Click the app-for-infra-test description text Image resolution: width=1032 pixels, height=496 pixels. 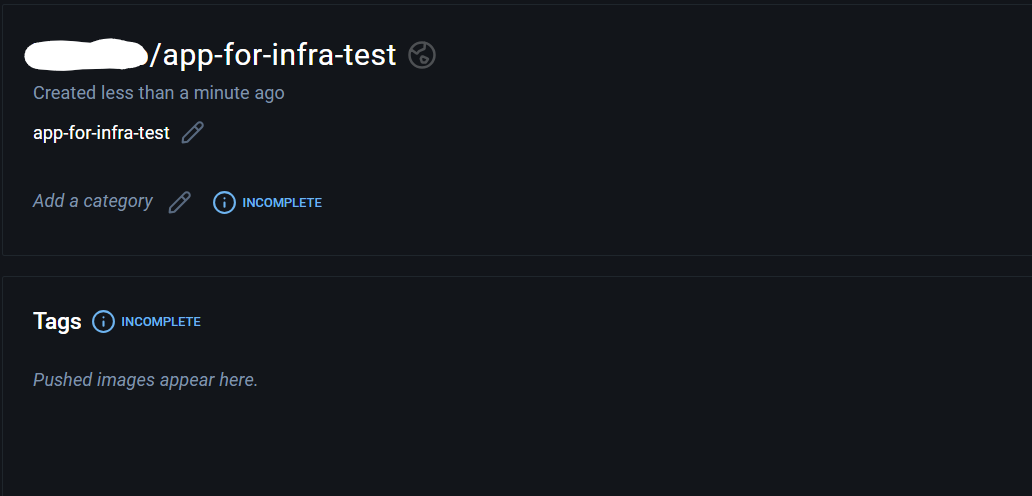[x=101, y=133]
